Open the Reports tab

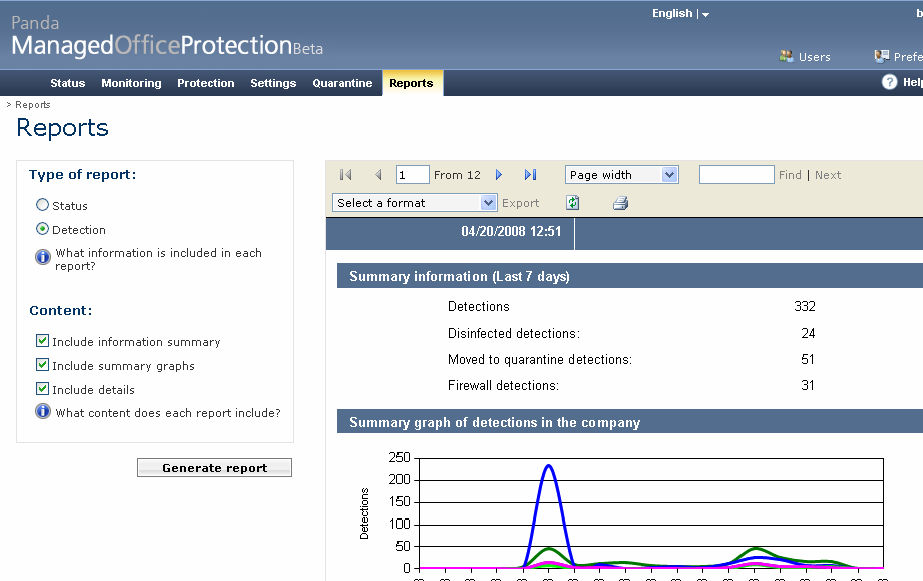(411, 83)
